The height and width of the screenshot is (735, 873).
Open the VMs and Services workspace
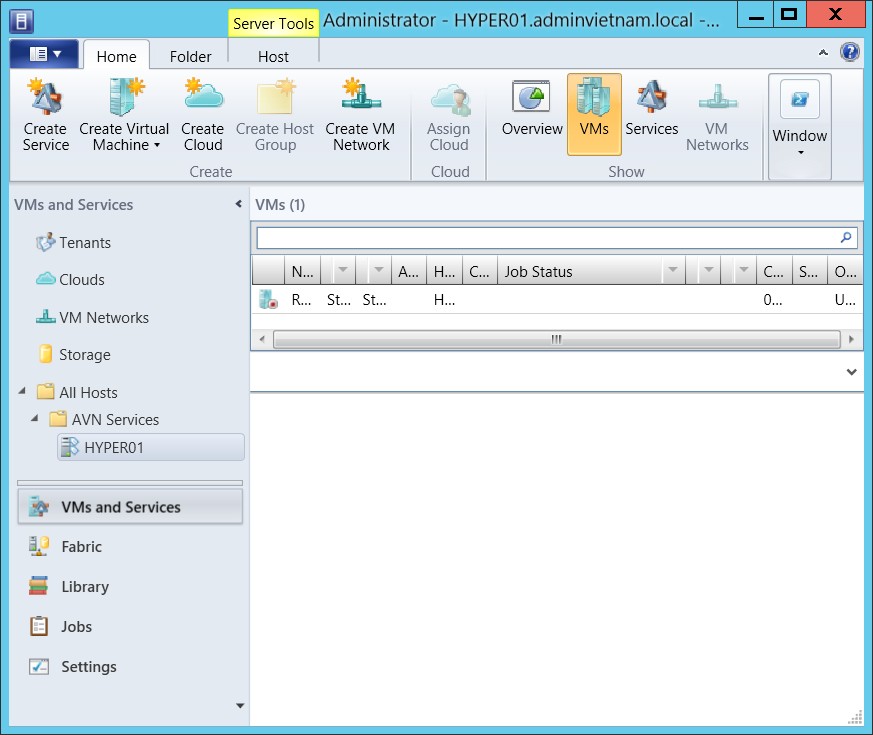click(130, 507)
